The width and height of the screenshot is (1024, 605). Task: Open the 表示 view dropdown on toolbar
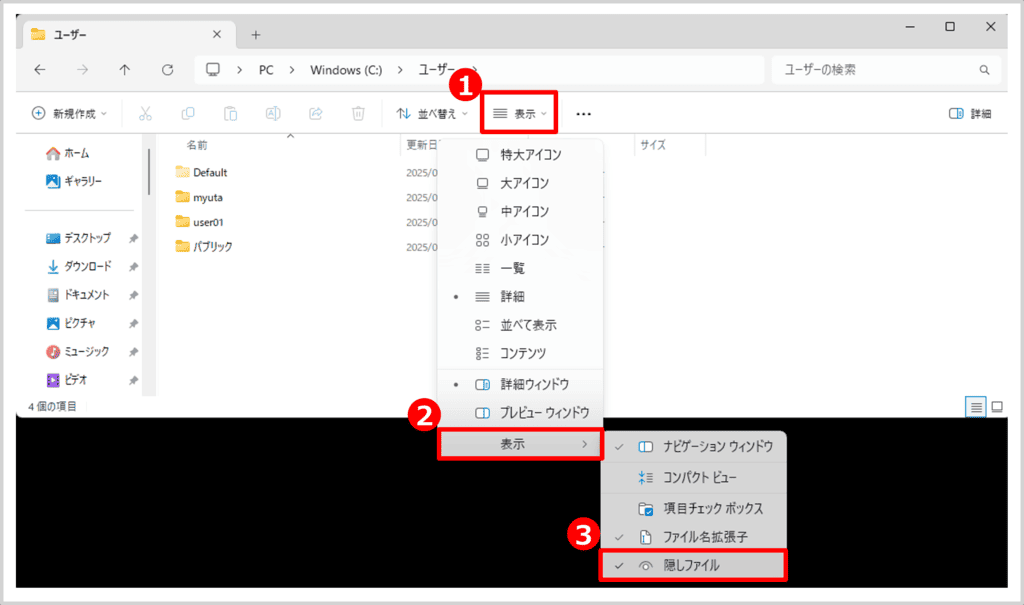[519, 114]
